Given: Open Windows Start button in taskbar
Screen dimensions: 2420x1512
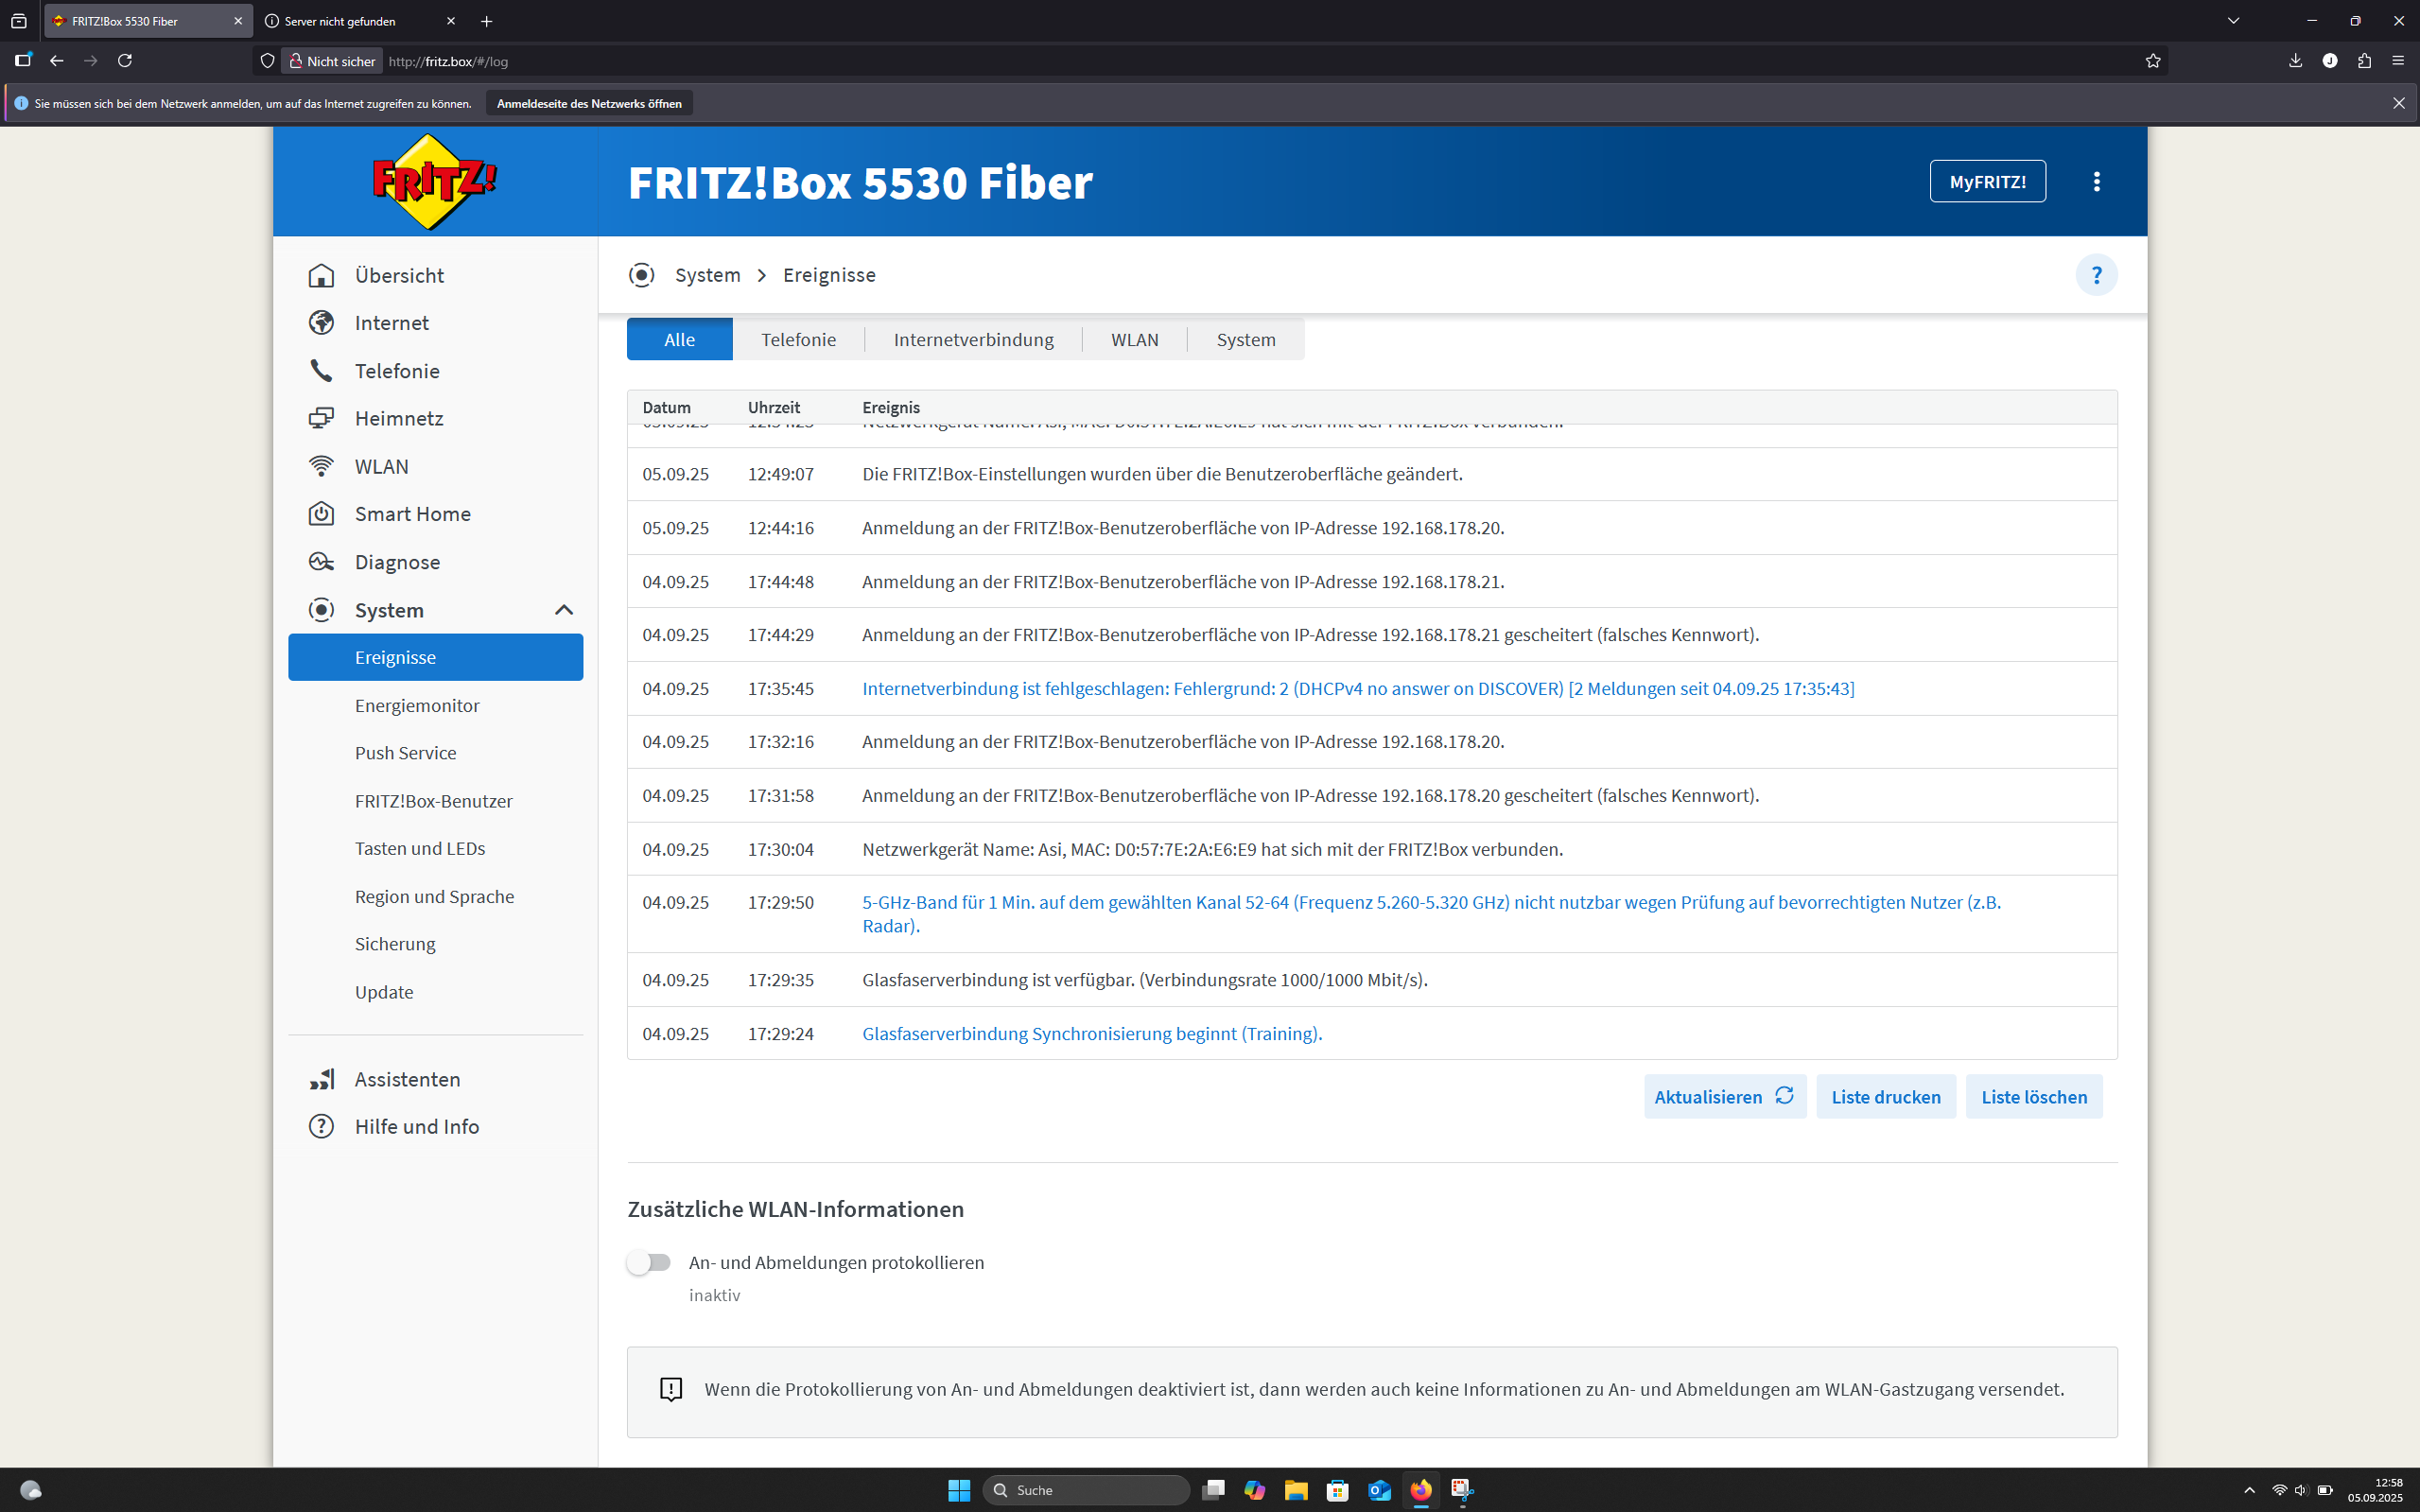Looking at the screenshot, I should pyautogui.click(x=959, y=1490).
